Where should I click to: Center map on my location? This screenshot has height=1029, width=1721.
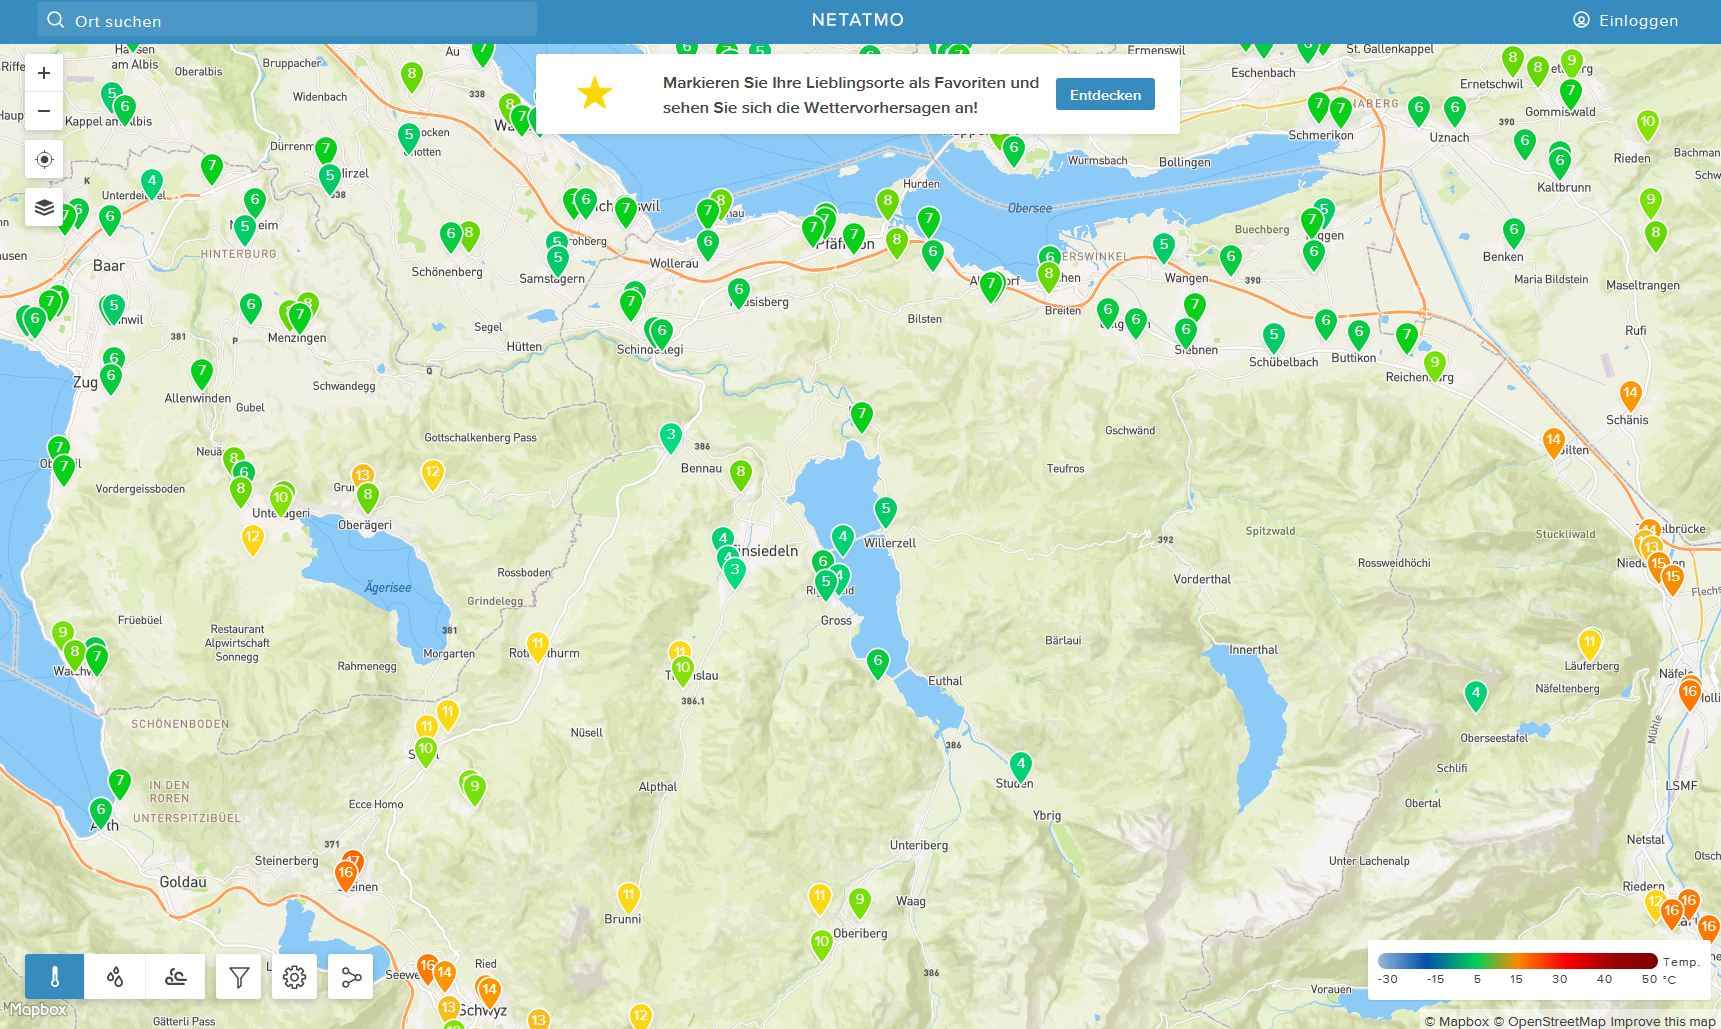[44, 160]
